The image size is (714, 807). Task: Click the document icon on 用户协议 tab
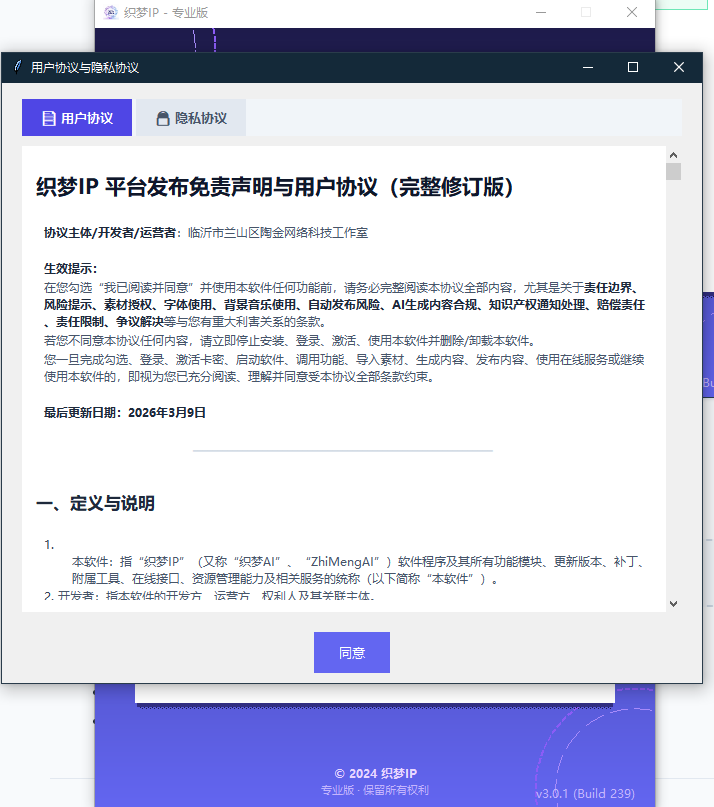tap(49, 118)
